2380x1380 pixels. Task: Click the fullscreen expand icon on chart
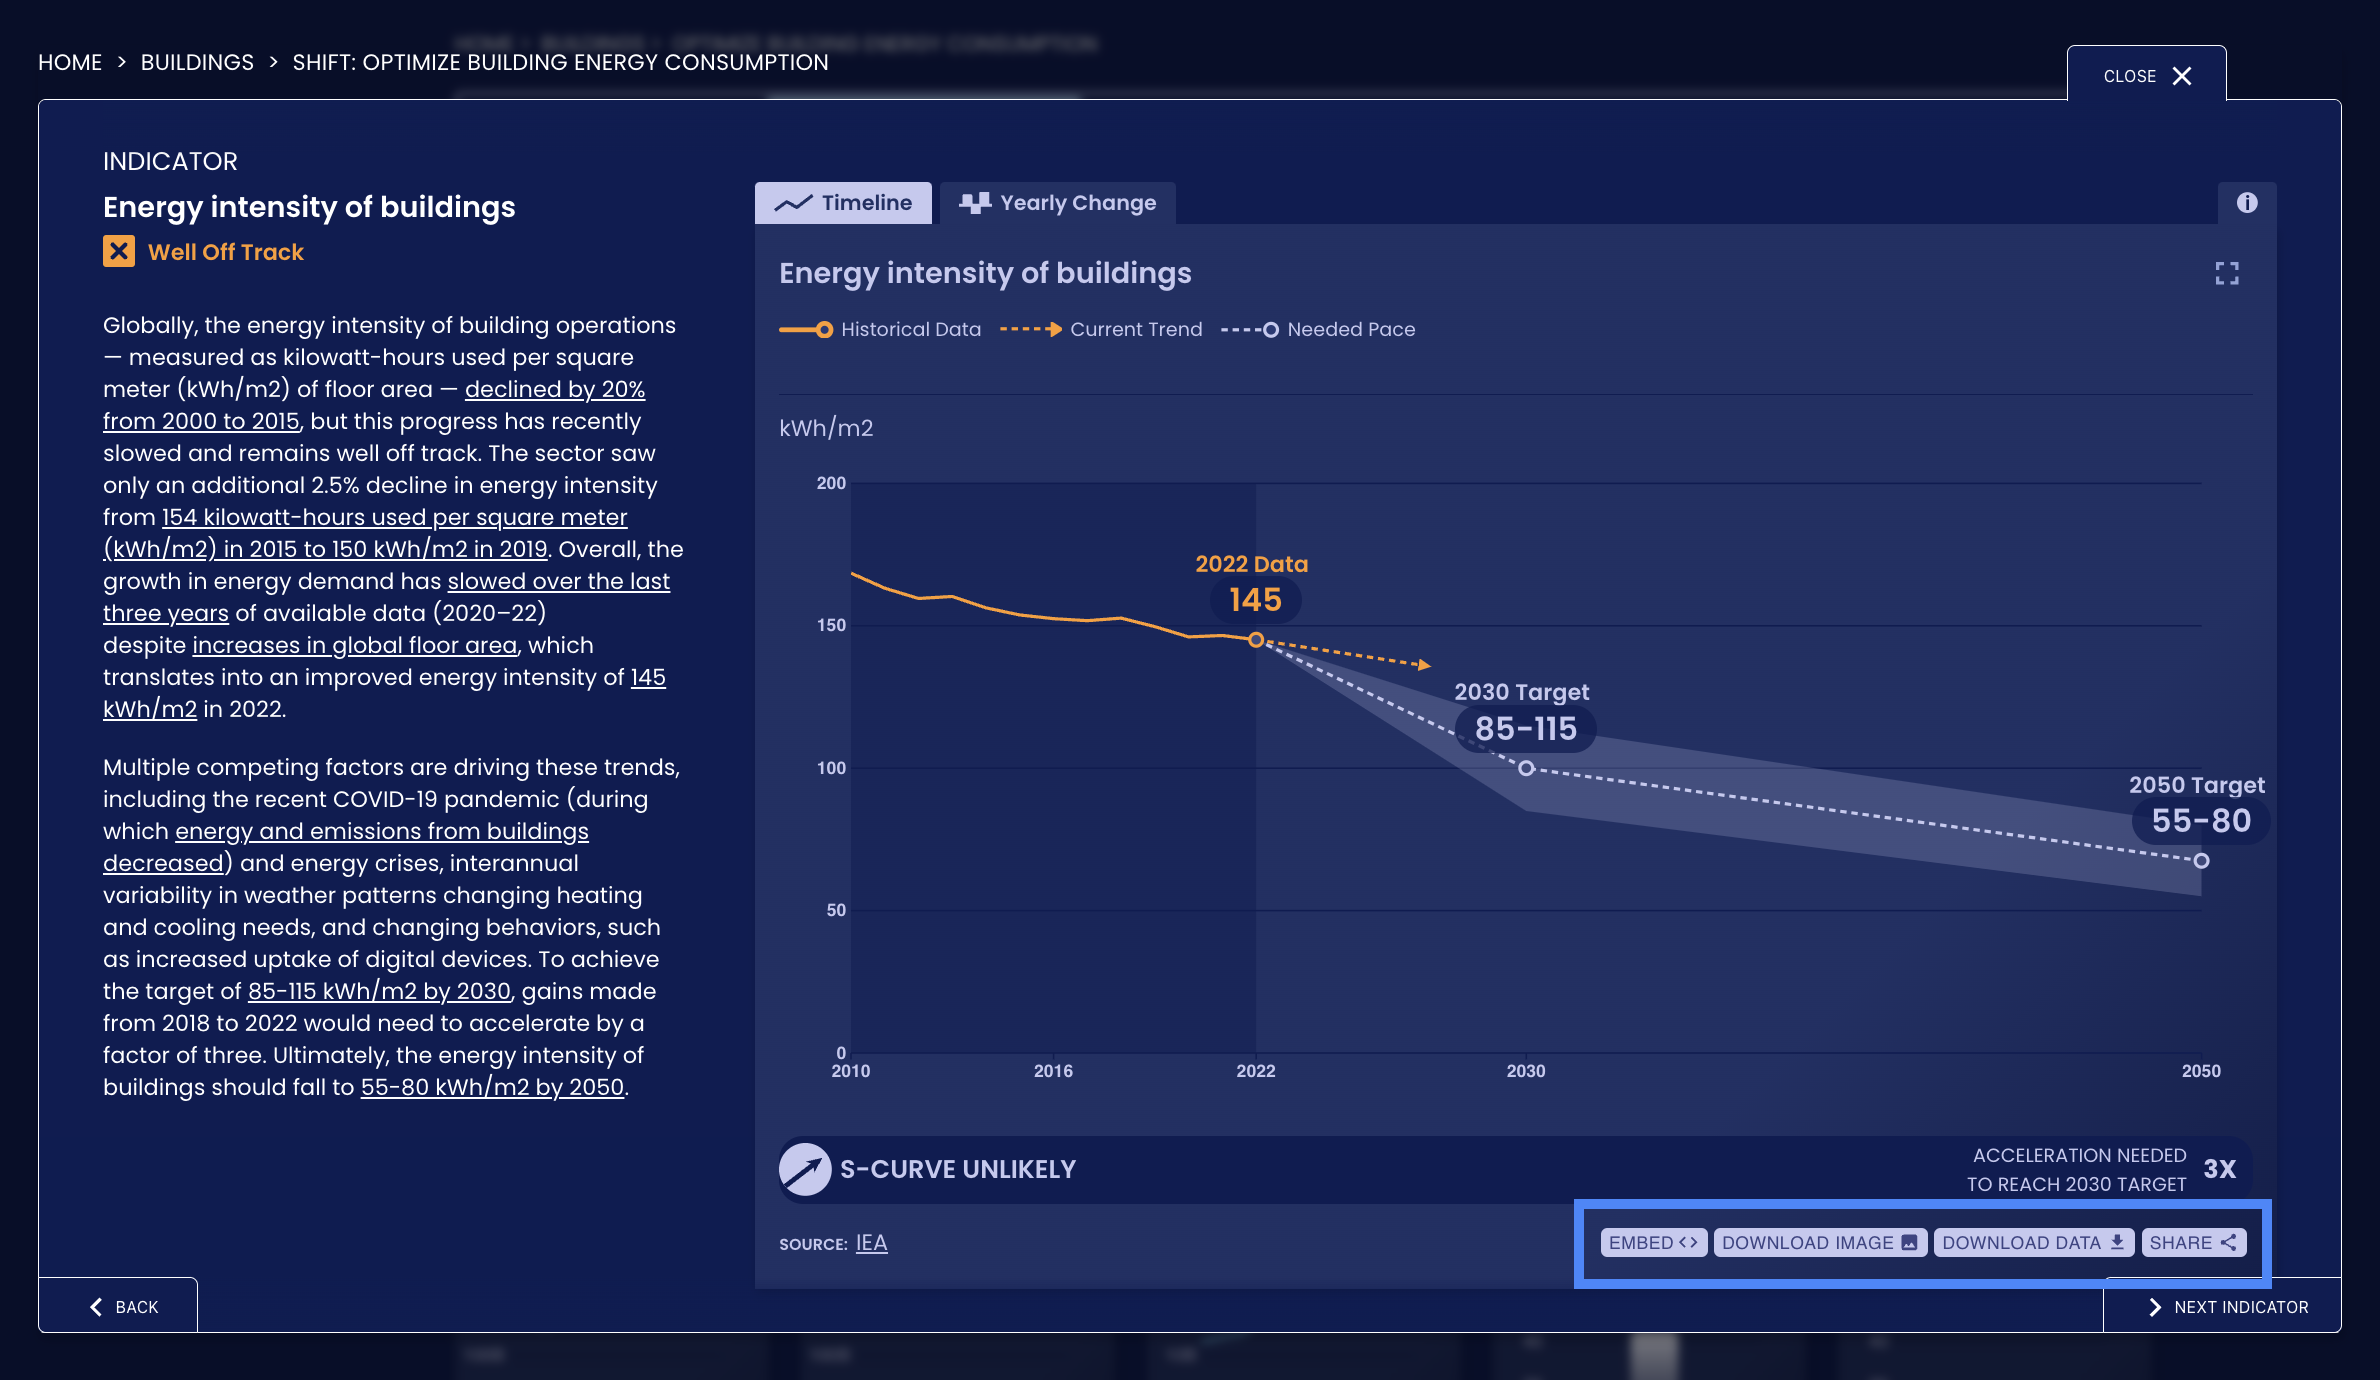(2227, 273)
